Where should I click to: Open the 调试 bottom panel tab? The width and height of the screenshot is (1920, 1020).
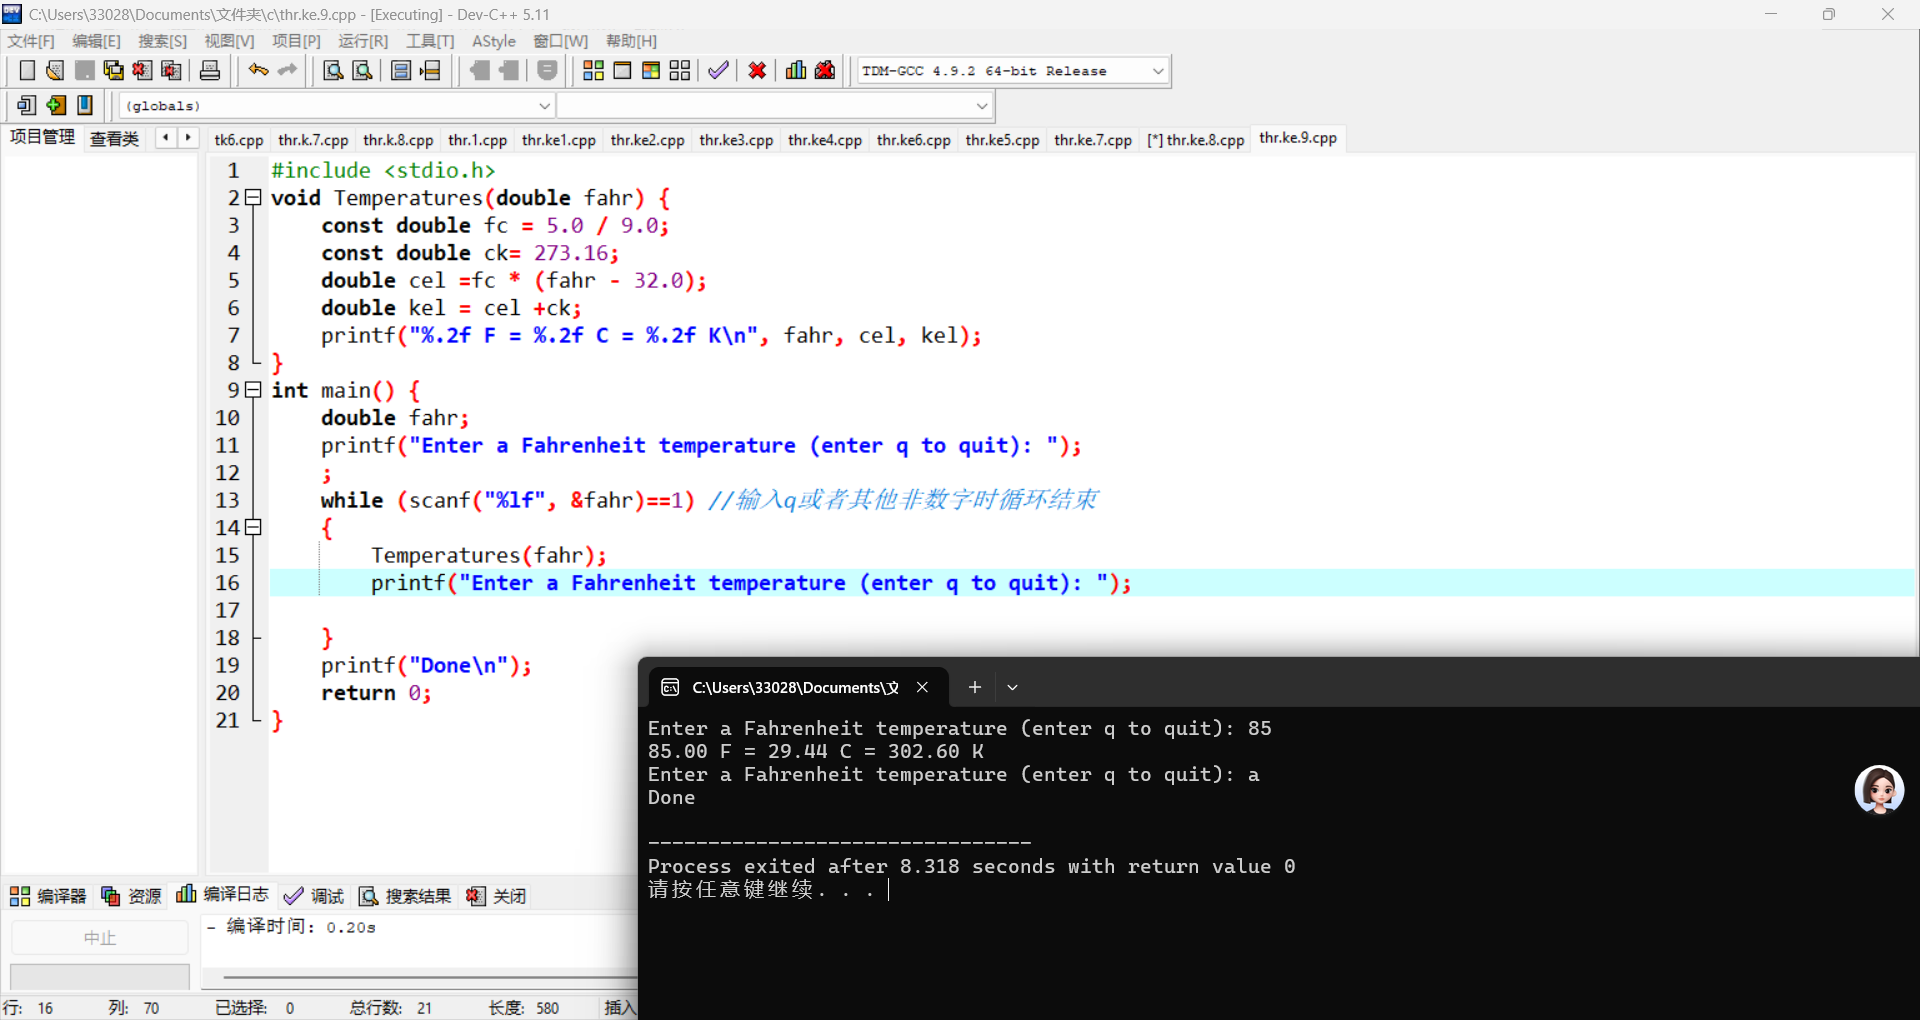tap(314, 895)
